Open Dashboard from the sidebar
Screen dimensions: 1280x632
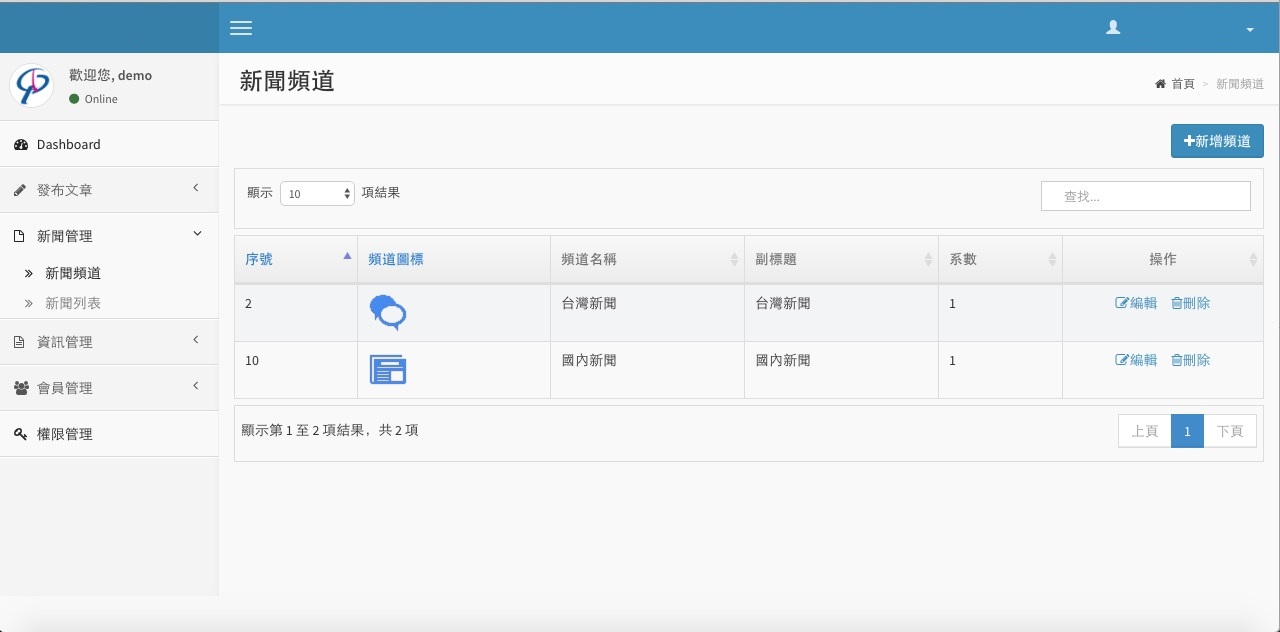68,144
